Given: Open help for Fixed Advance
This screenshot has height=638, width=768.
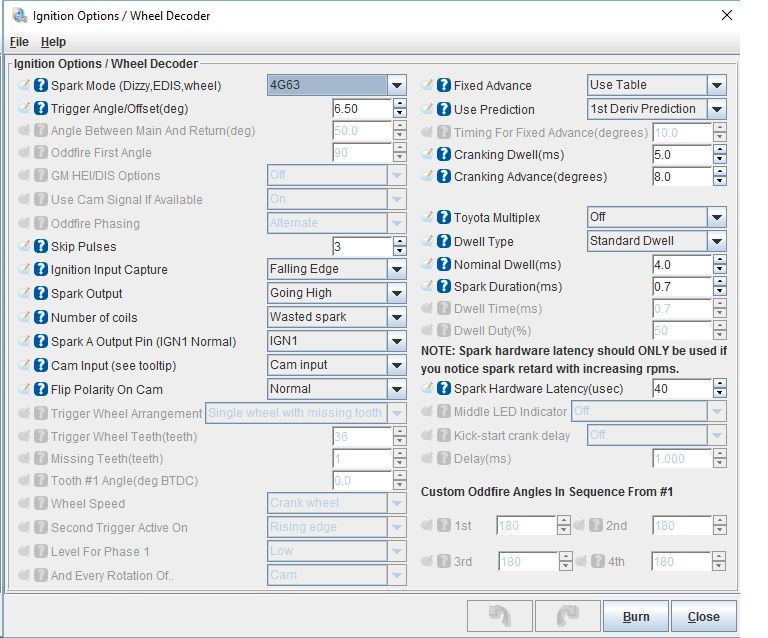Looking at the screenshot, I should pos(444,85).
